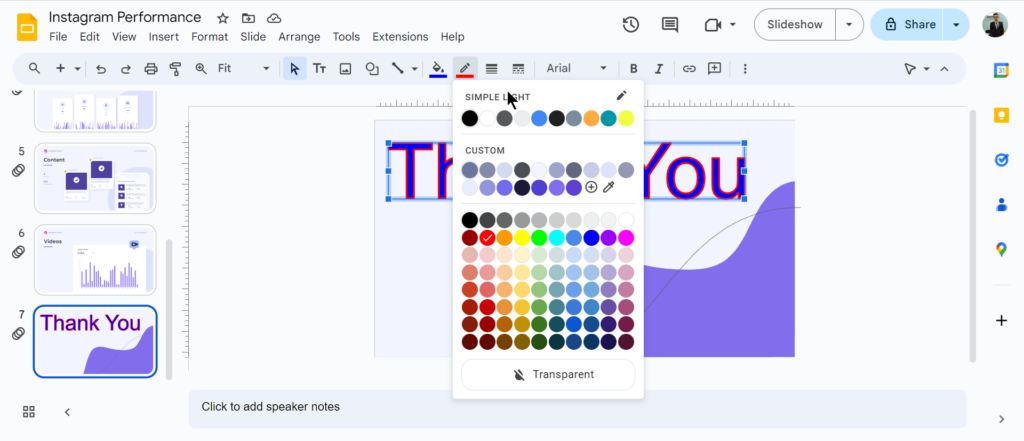1024x441 pixels.
Task: Click the Border weight icon
Action: 491,69
